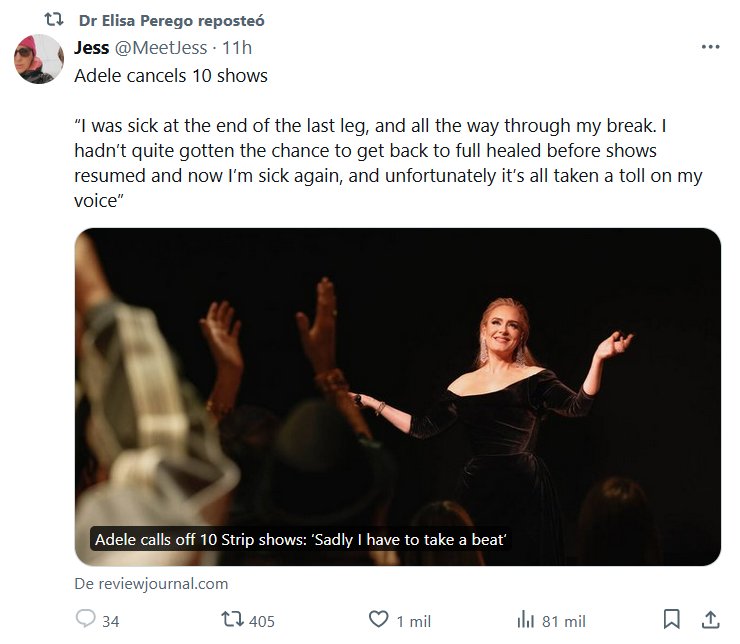Repost the tweet with the arrows icon
Image resolution: width=740 pixels, height=644 pixels.
click(x=232, y=620)
